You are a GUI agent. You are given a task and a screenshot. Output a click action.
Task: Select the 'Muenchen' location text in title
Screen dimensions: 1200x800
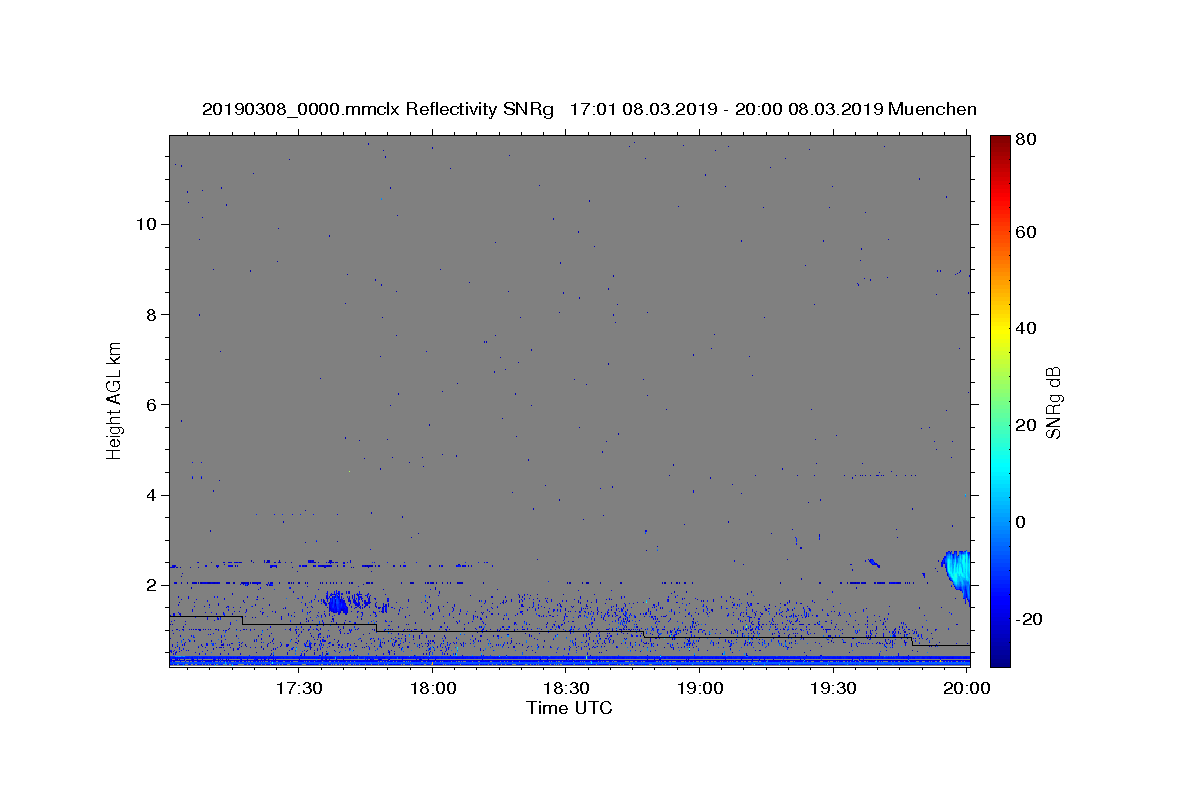coord(932,109)
